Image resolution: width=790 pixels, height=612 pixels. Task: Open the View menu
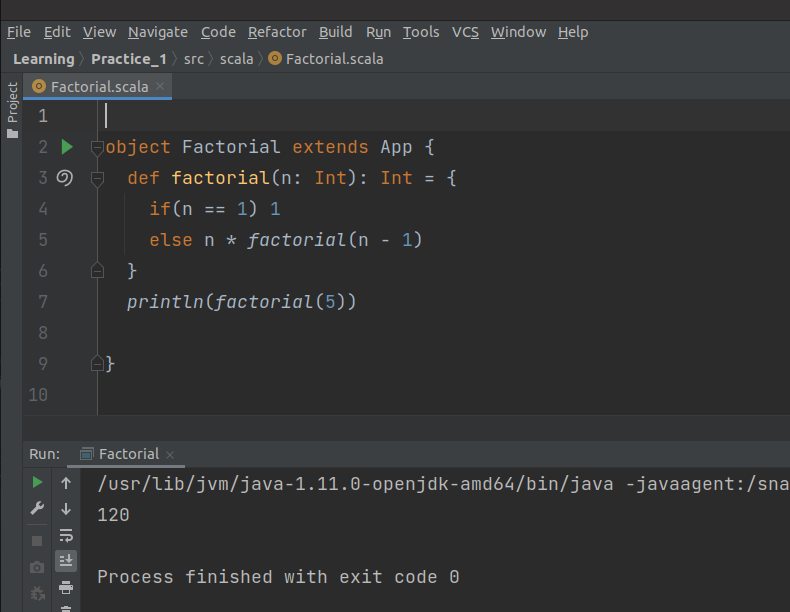coord(99,32)
